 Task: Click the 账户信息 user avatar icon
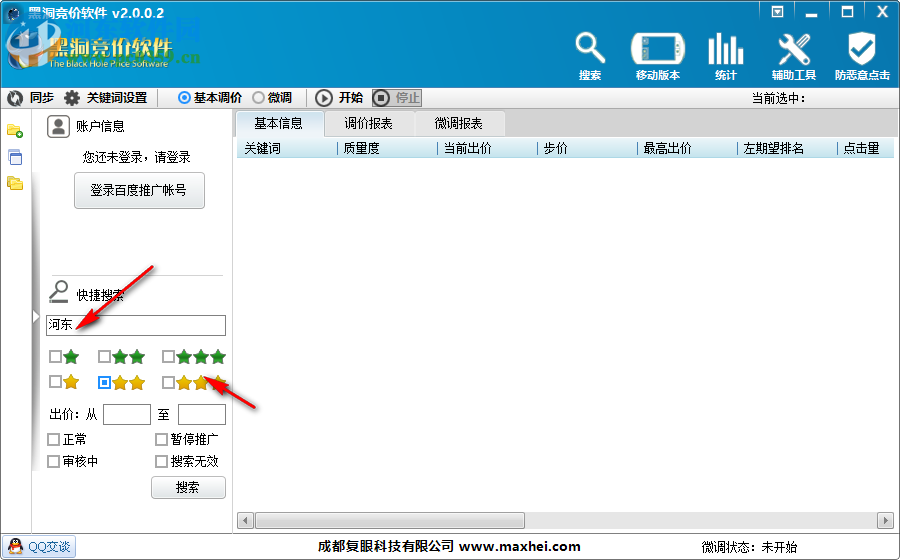pyautogui.click(x=58, y=126)
